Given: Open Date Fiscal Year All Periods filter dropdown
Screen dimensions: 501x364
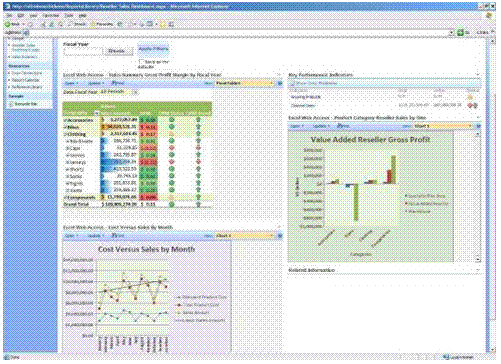Looking at the screenshot, I should [135, 91].
